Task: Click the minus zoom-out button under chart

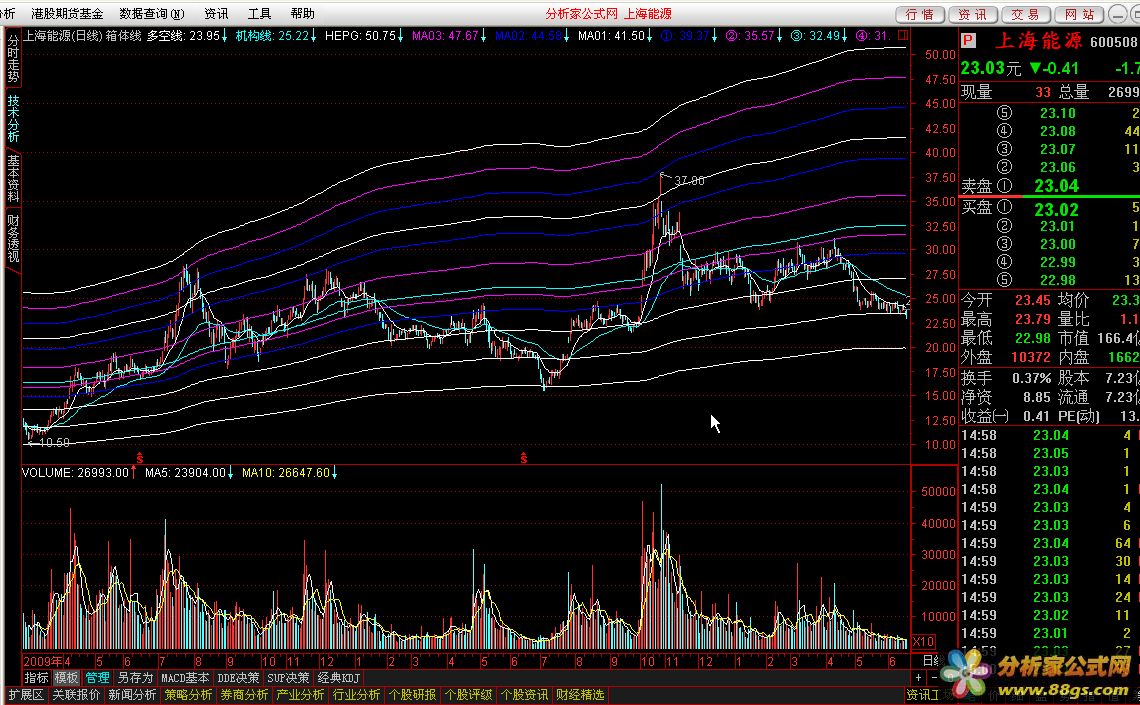Action: (x=934, y=678)
